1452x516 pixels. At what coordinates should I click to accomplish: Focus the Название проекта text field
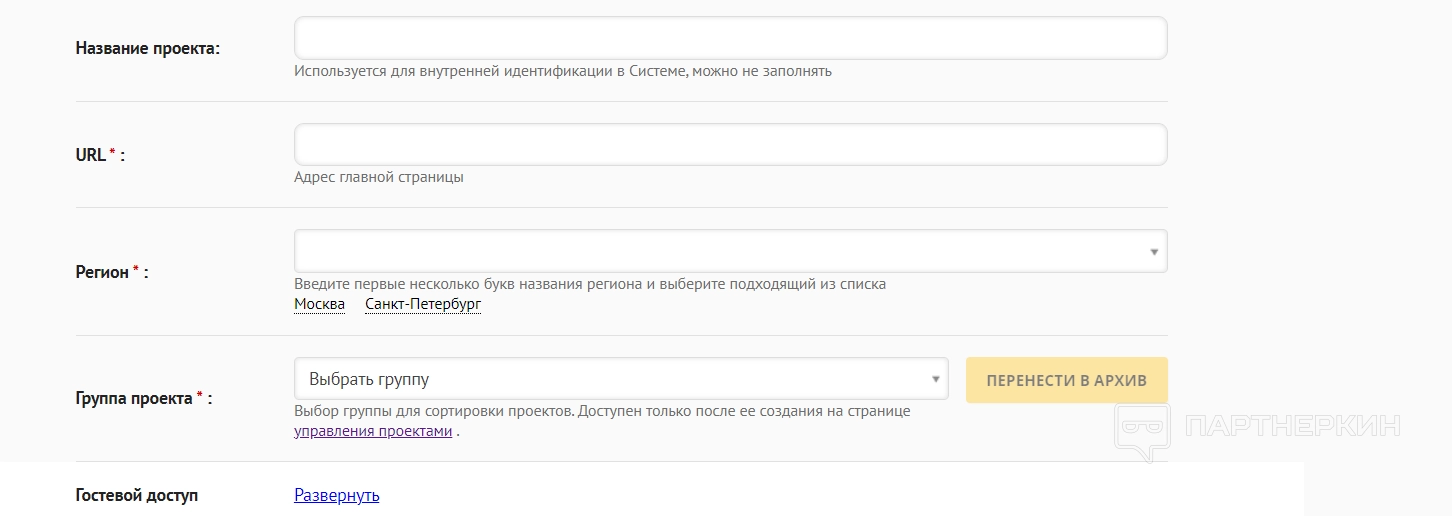click(730, 38)
